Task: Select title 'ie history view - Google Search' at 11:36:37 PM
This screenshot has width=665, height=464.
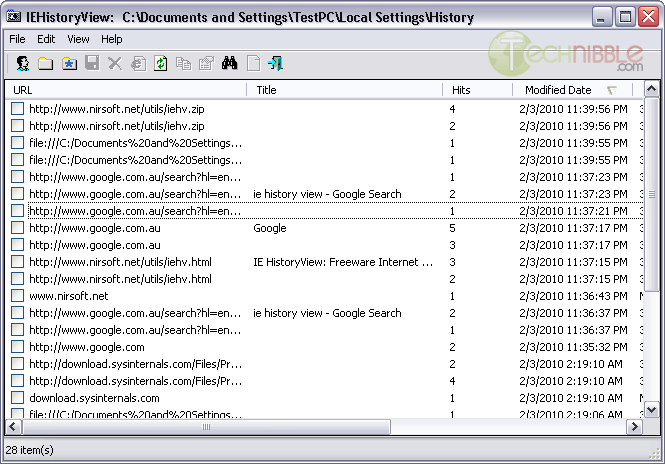Action: pyautogui.click(x=327, y=313)
